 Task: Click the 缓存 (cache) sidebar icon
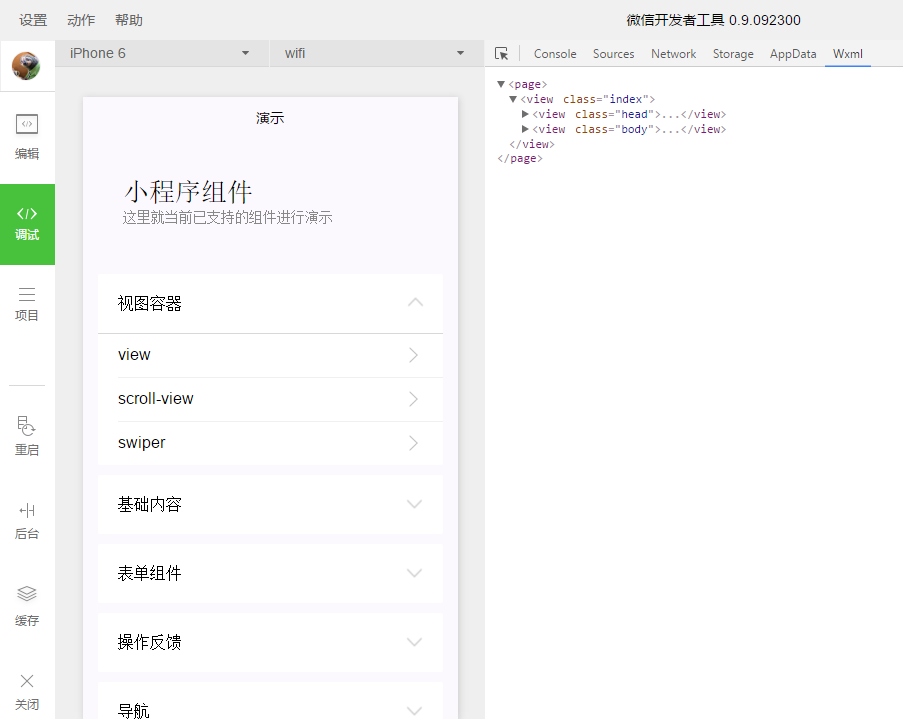pos(27,607)
